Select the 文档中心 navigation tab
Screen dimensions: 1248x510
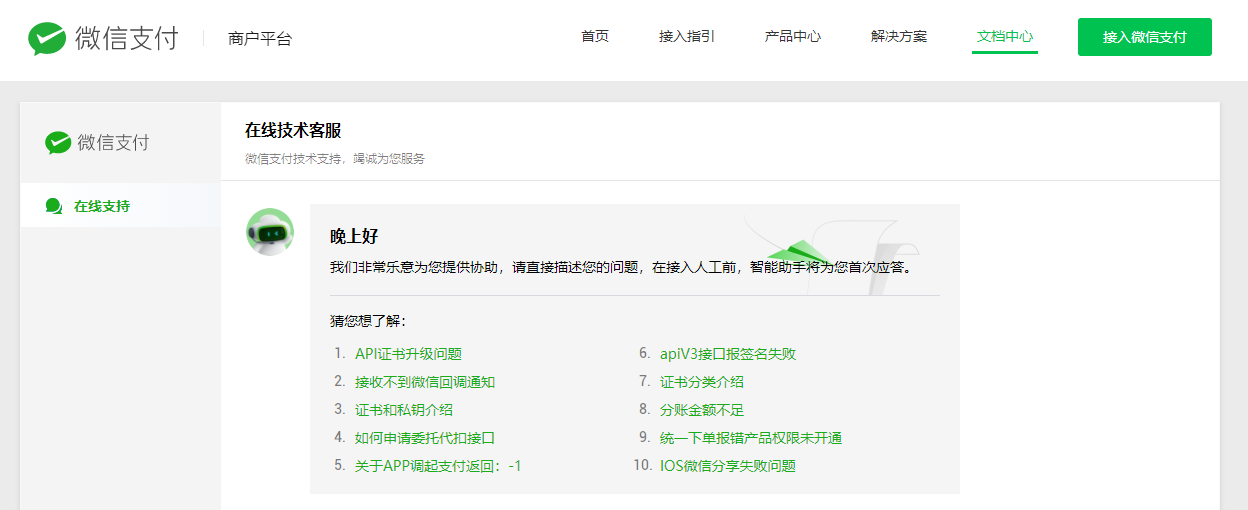tap(1005, 36)
